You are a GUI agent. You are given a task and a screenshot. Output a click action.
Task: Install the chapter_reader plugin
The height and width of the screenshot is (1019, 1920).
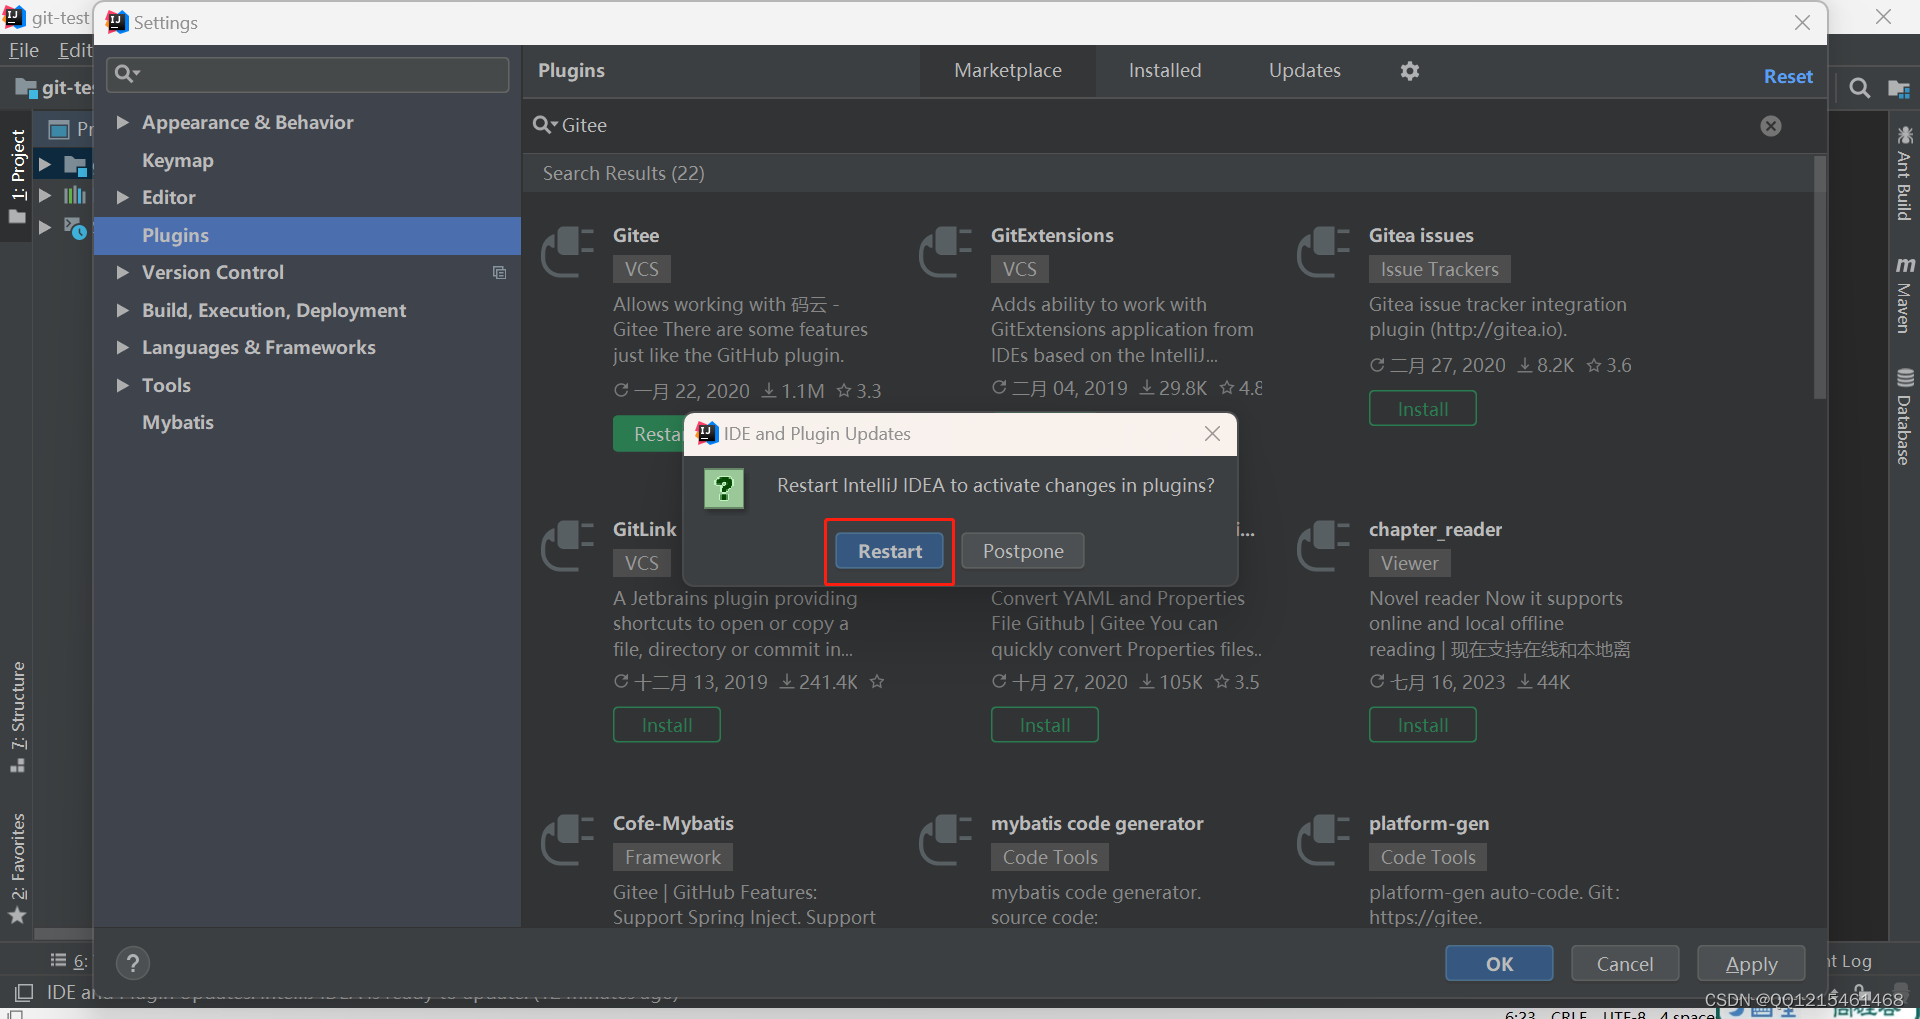[x=1422, y=725]
